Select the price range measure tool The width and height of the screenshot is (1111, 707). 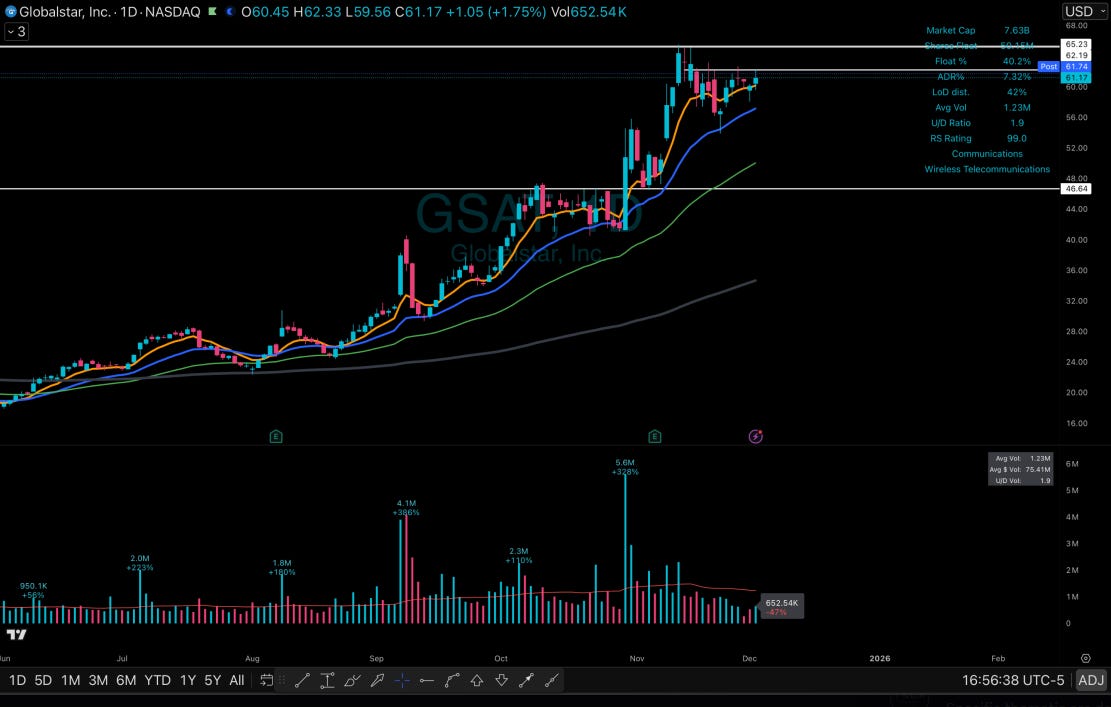(327, 680)
